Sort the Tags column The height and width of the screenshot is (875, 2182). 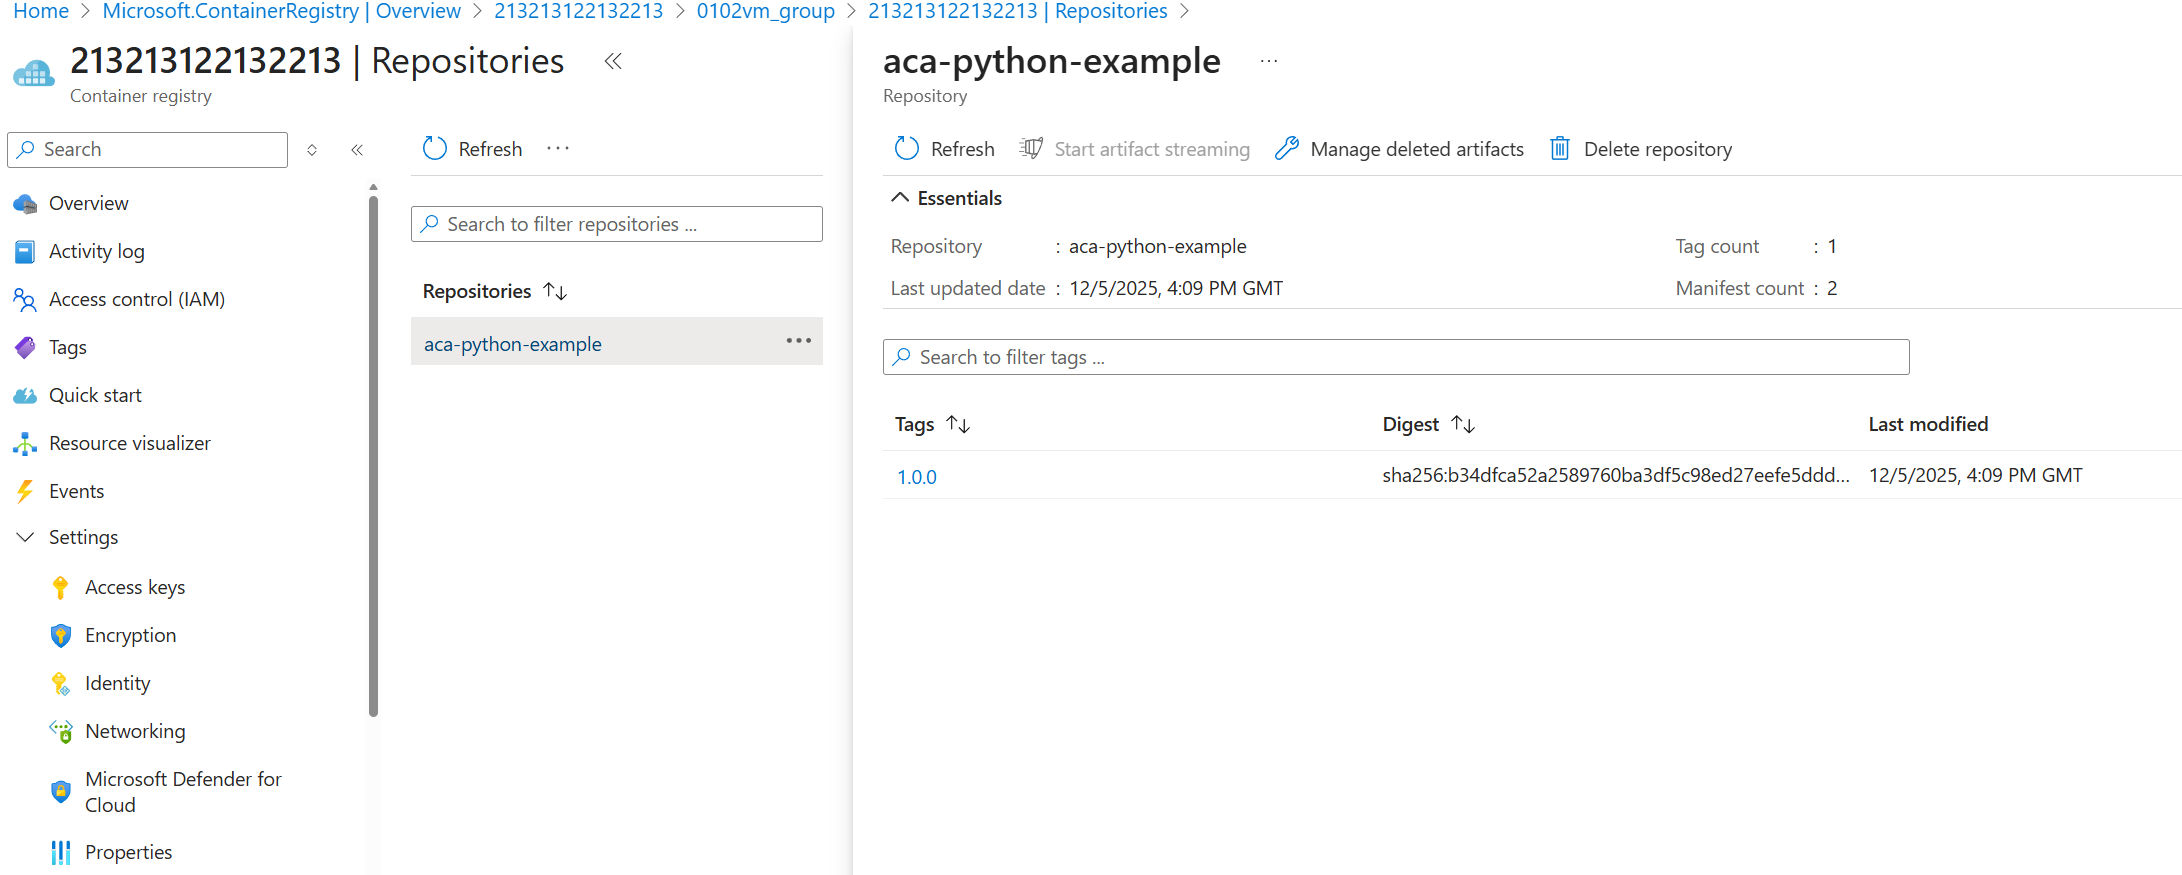click(958, 424)
